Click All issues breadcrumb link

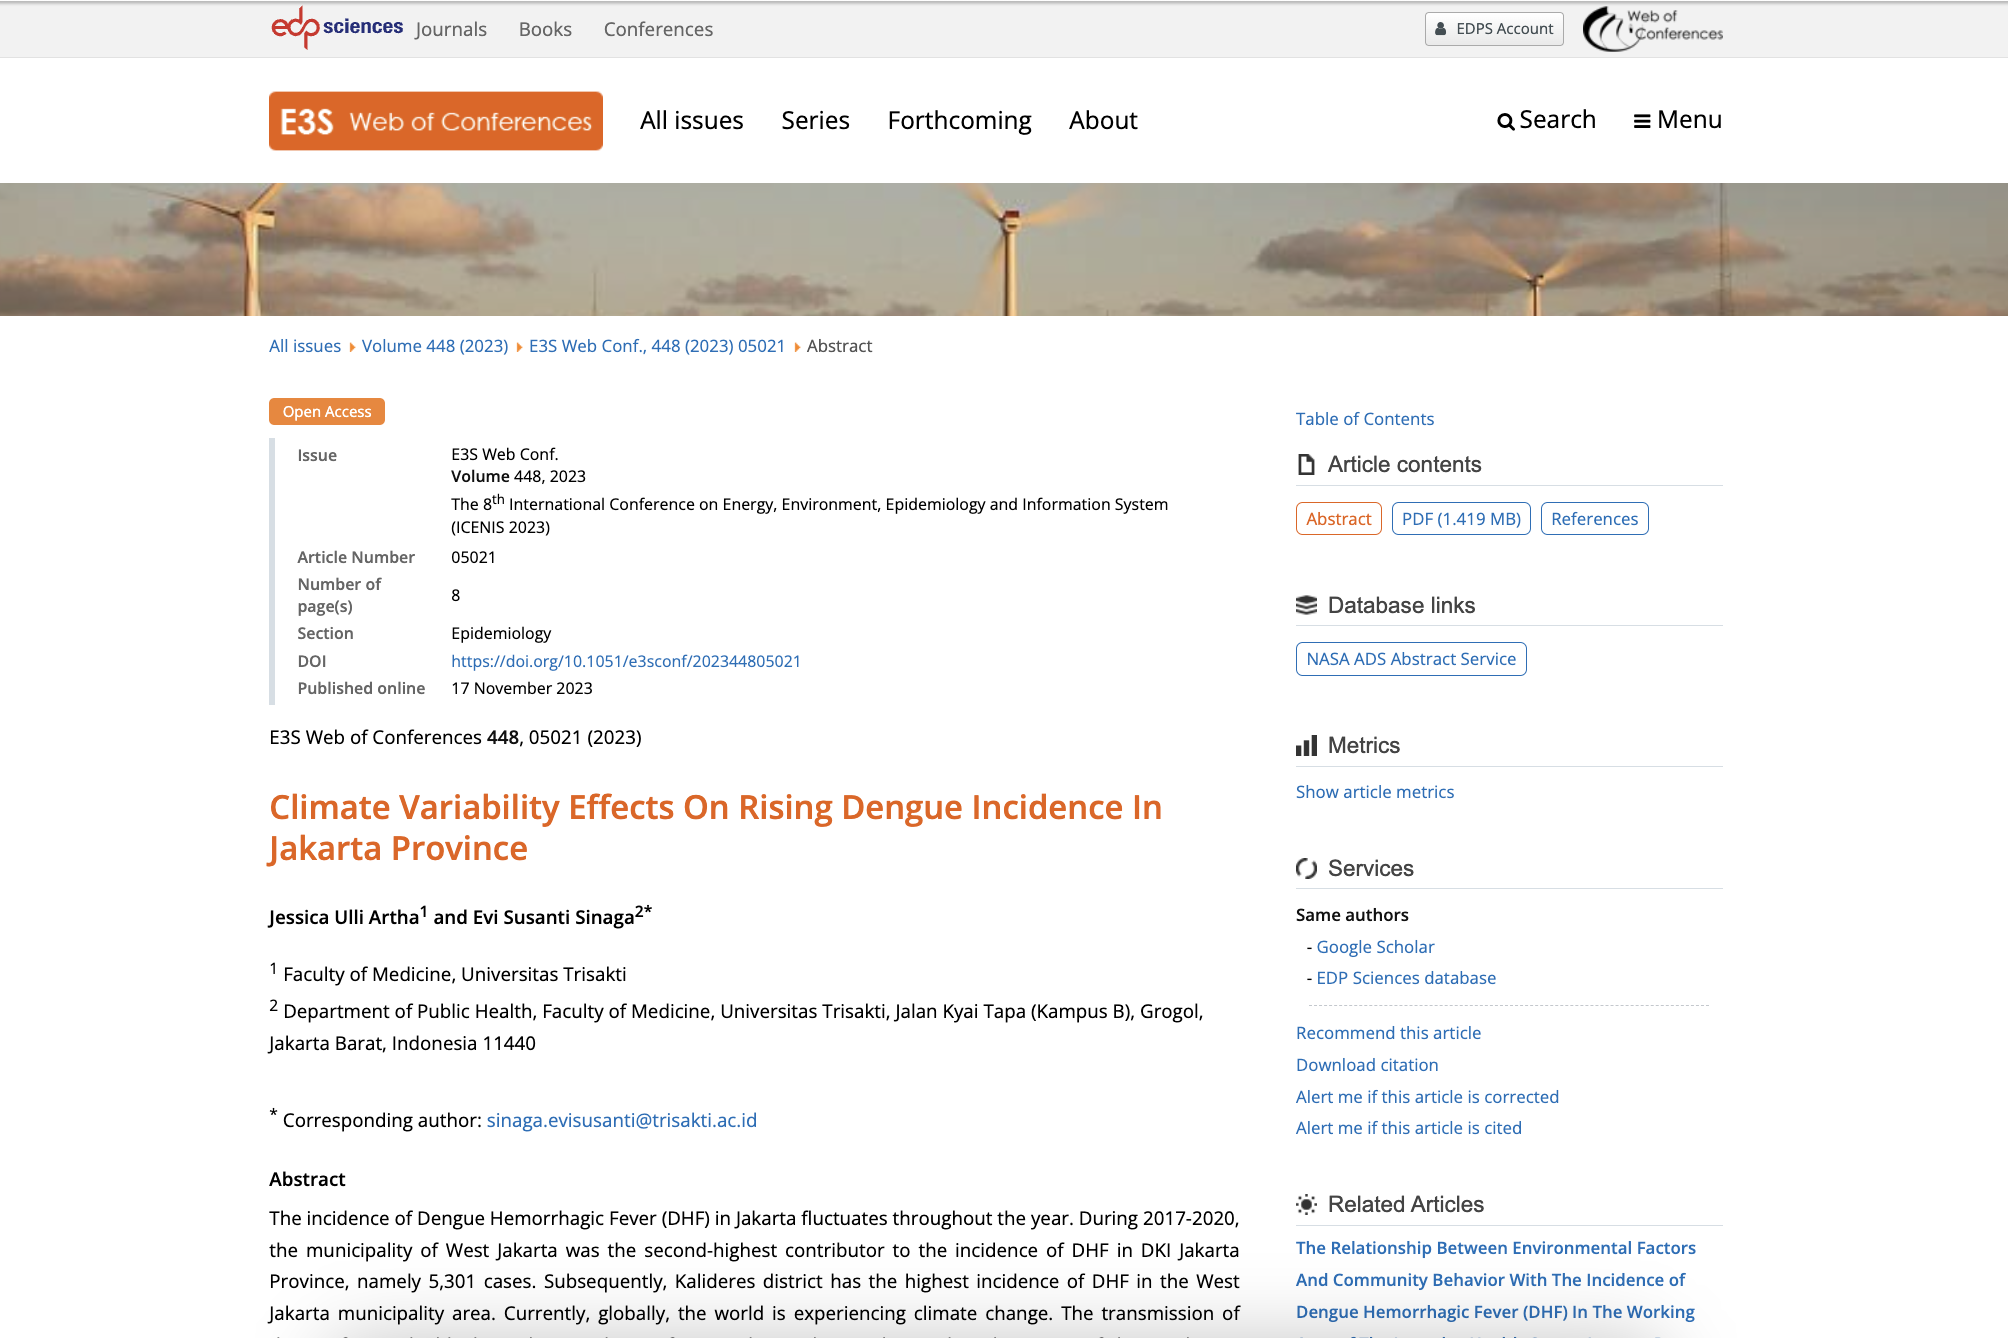tap(305, 346)
